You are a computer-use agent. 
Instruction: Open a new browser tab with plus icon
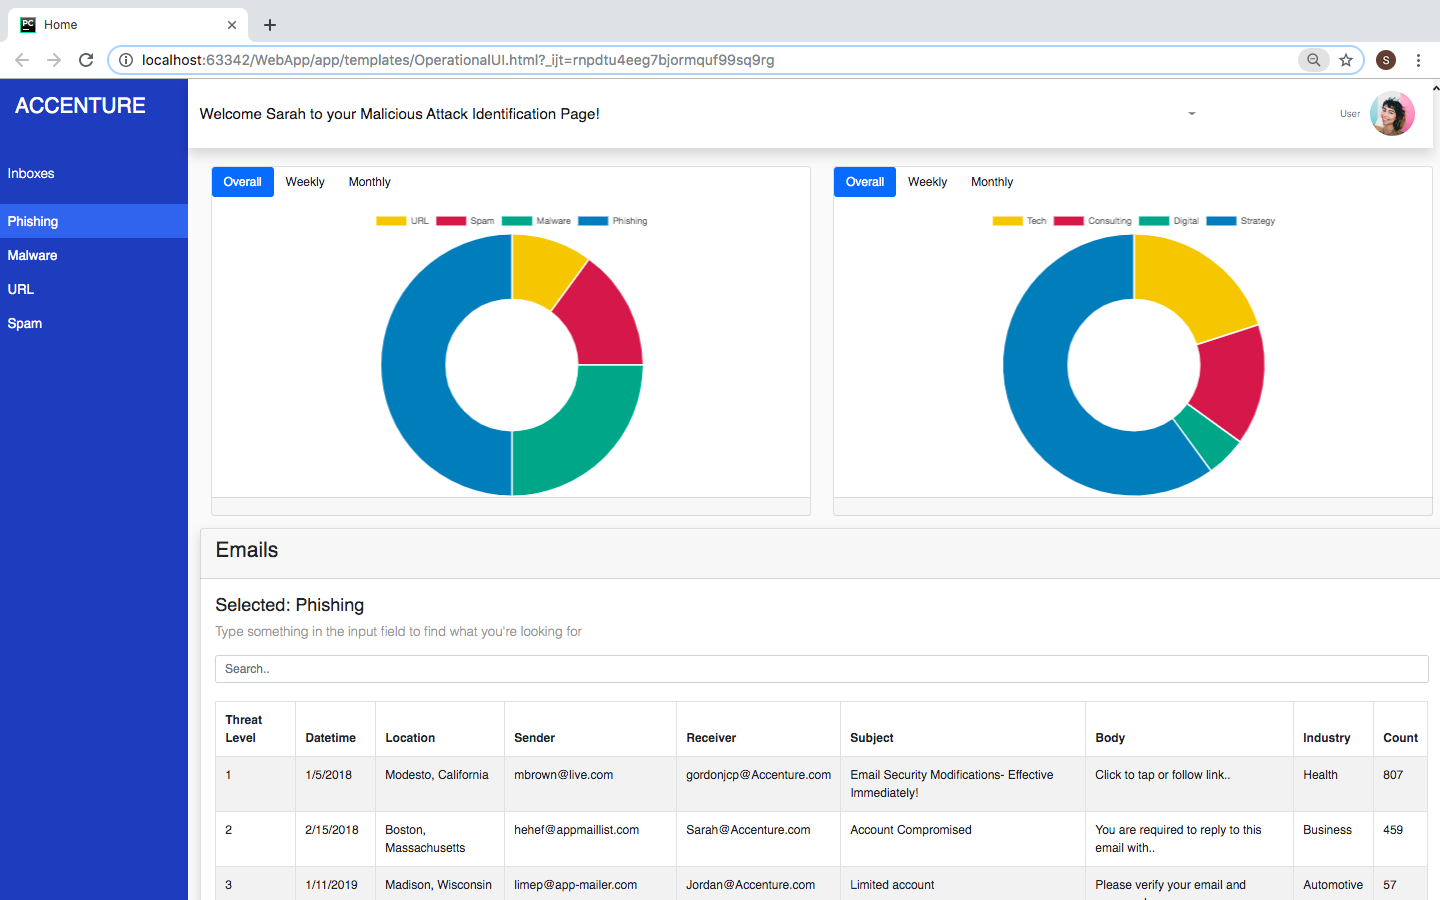point(270,25)
